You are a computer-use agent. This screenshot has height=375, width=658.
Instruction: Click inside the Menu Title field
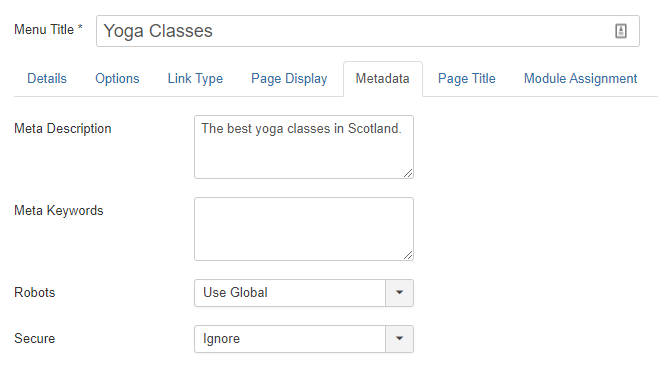tap(368, 31)
